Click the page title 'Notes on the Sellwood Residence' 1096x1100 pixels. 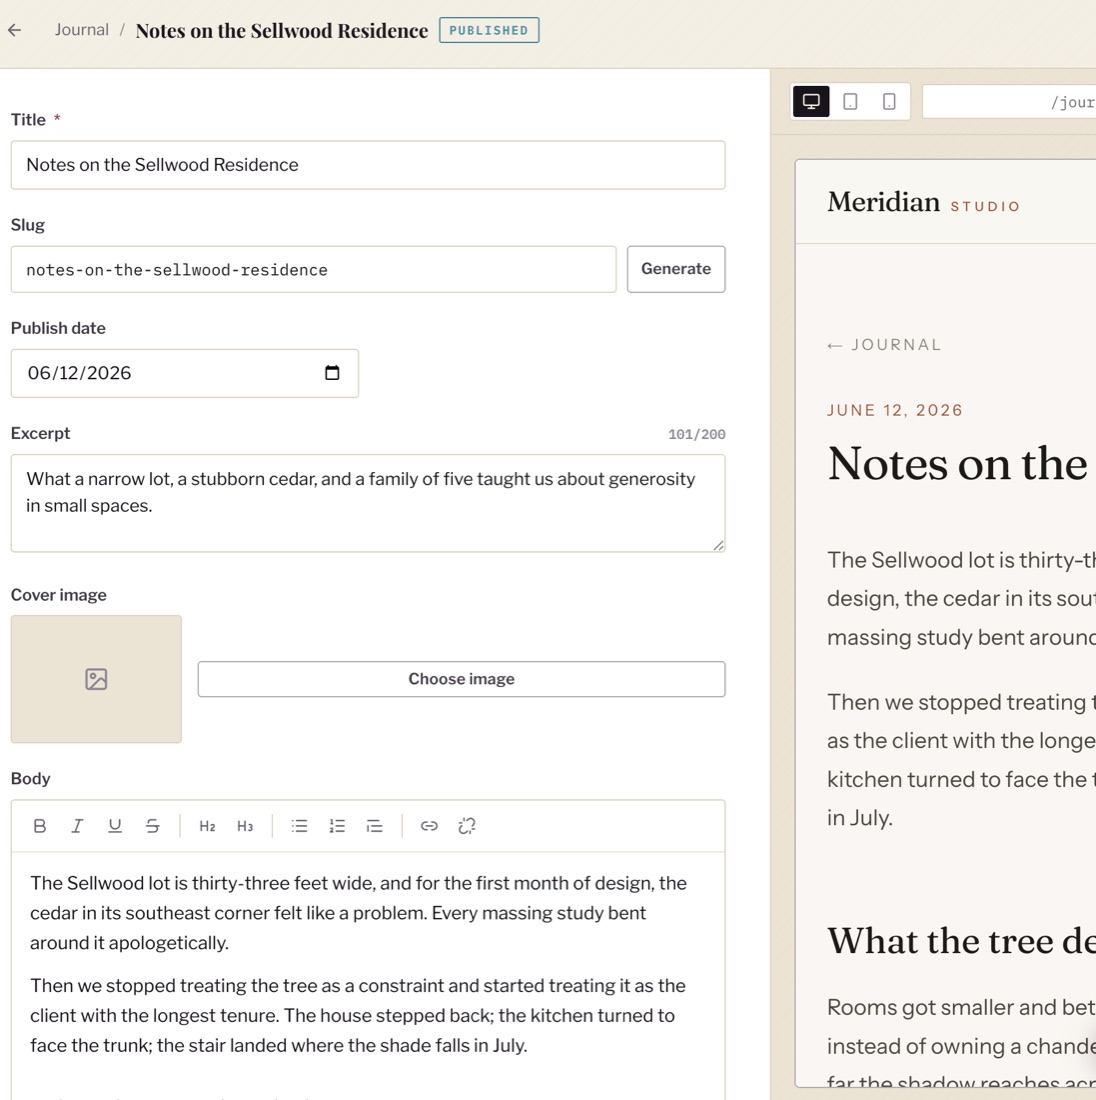(x=281, y=30)
